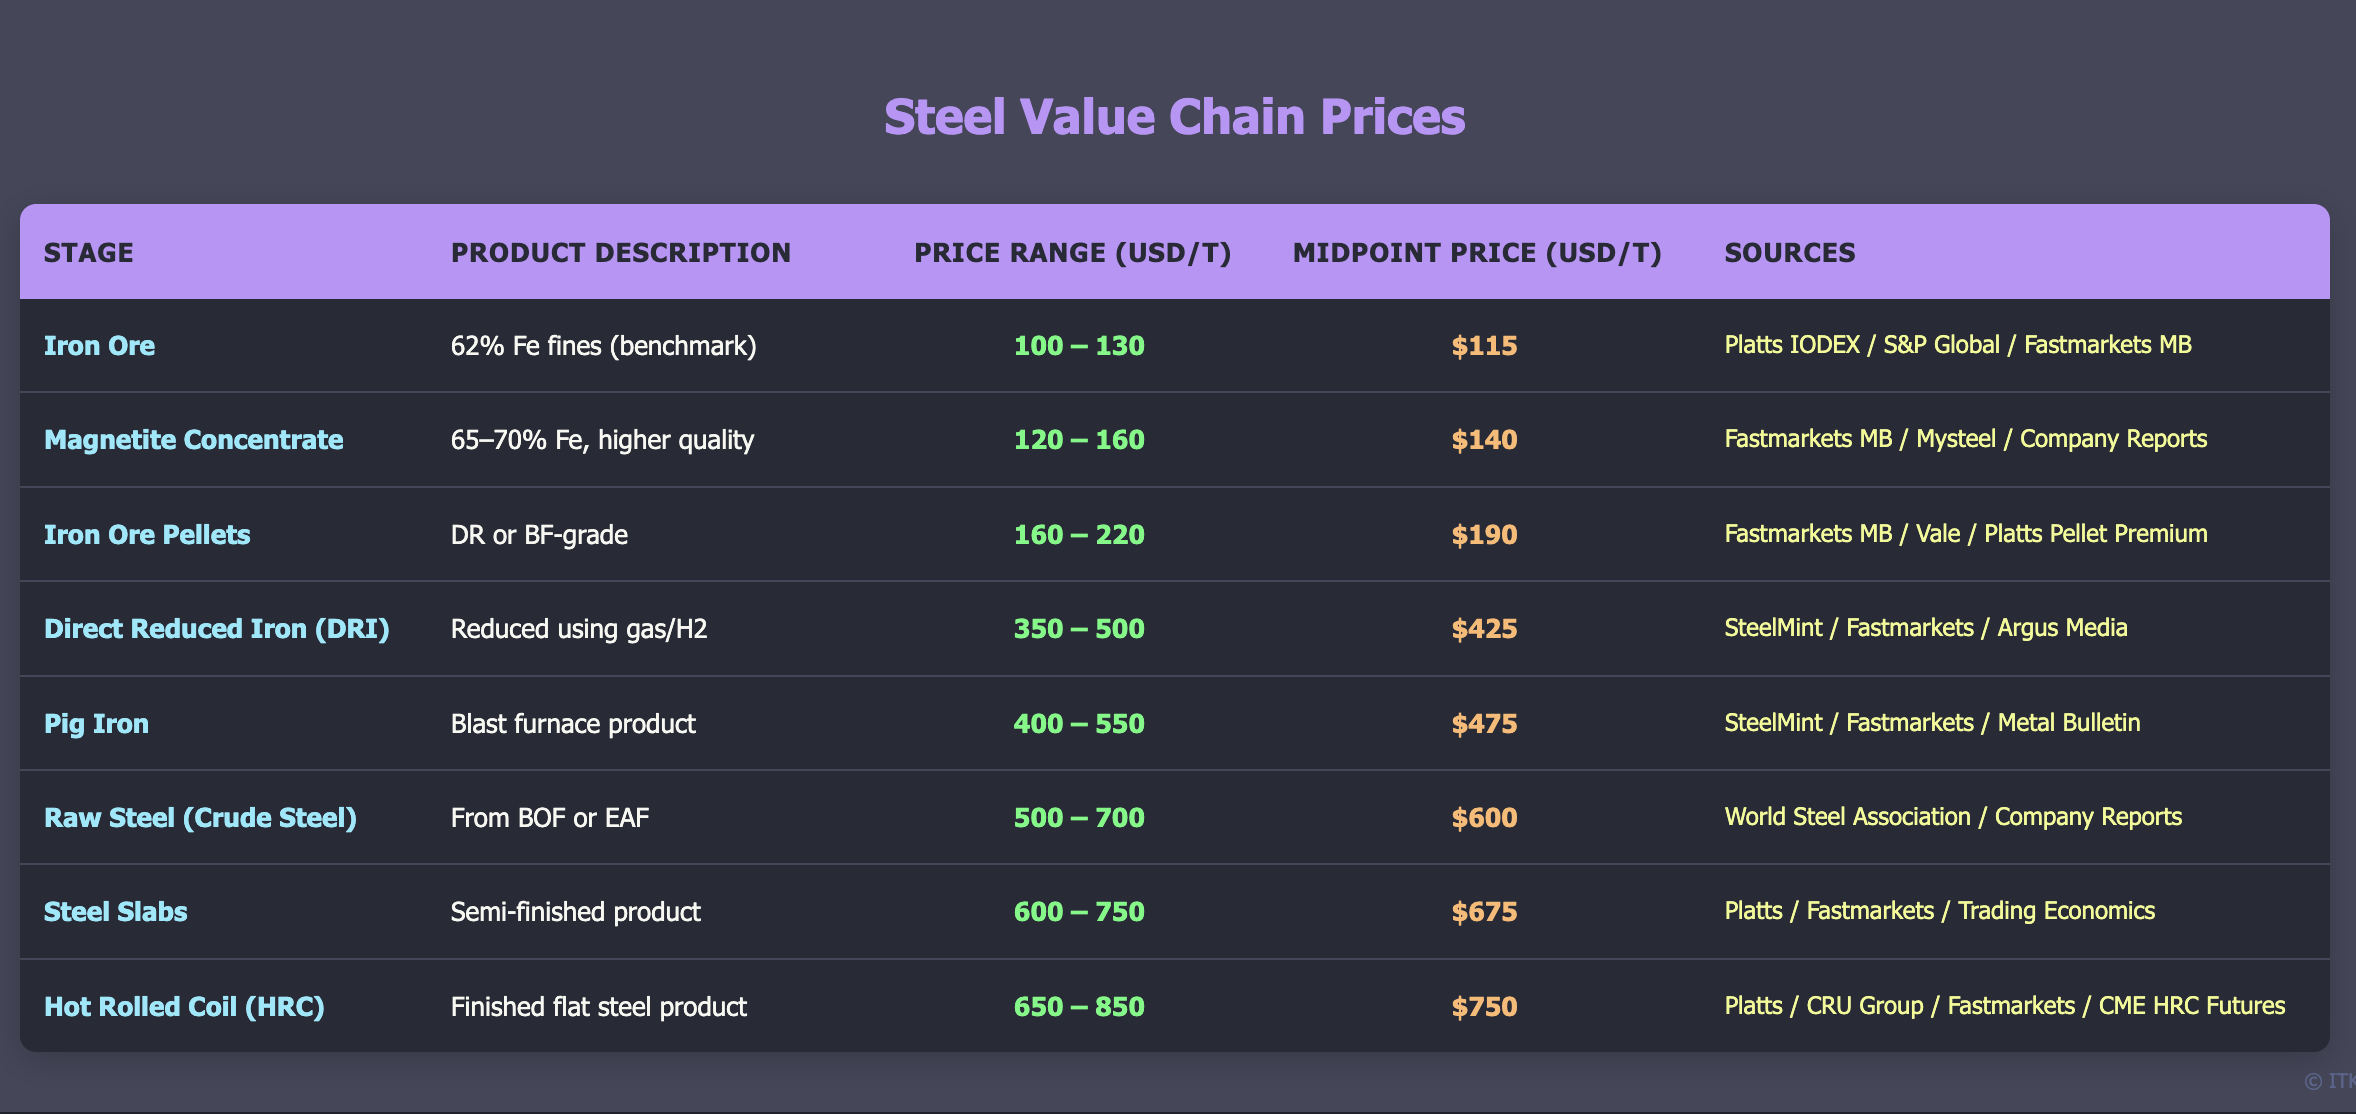Image resolution: width=2356 pixels, height=1114 pixels.
Task: Click Direct Reduced Iron (DRI) stage
Action: point(216,629)
